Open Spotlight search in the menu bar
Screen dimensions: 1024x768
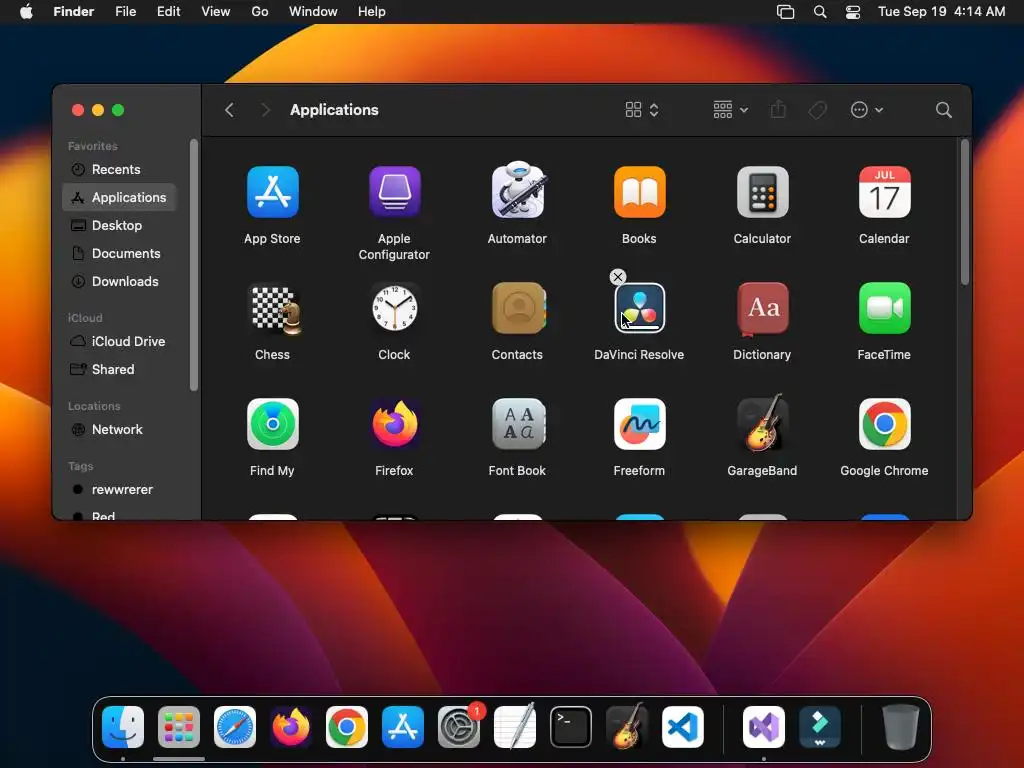[x=820, y=12]
